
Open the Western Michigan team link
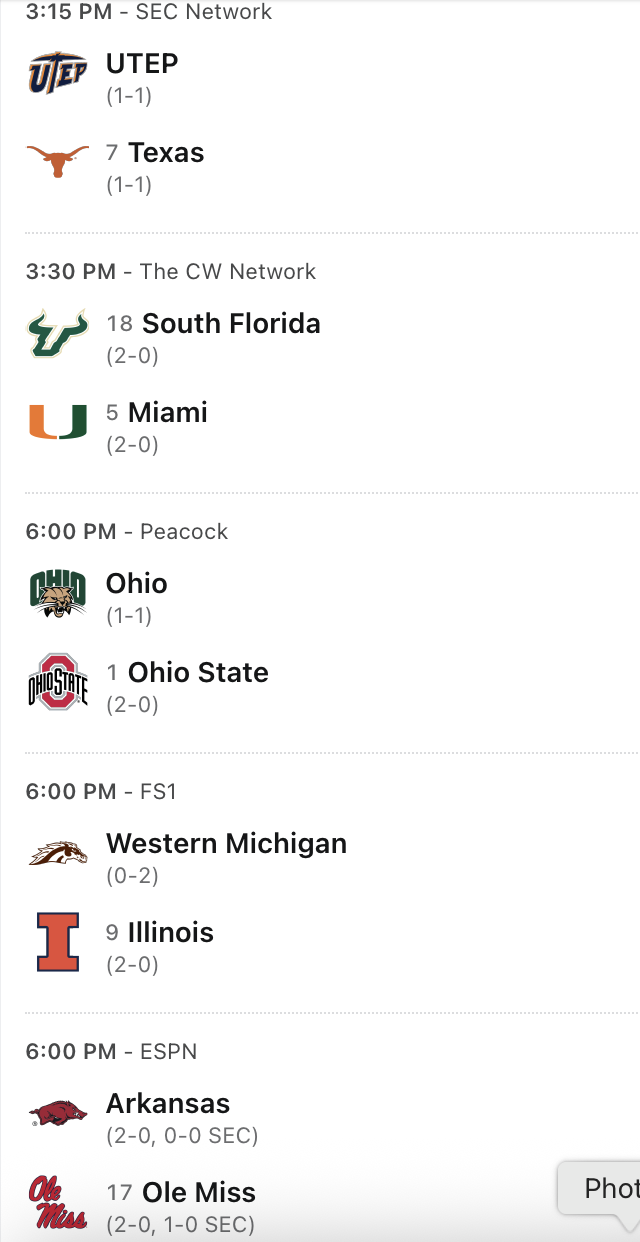pos(226,844)
